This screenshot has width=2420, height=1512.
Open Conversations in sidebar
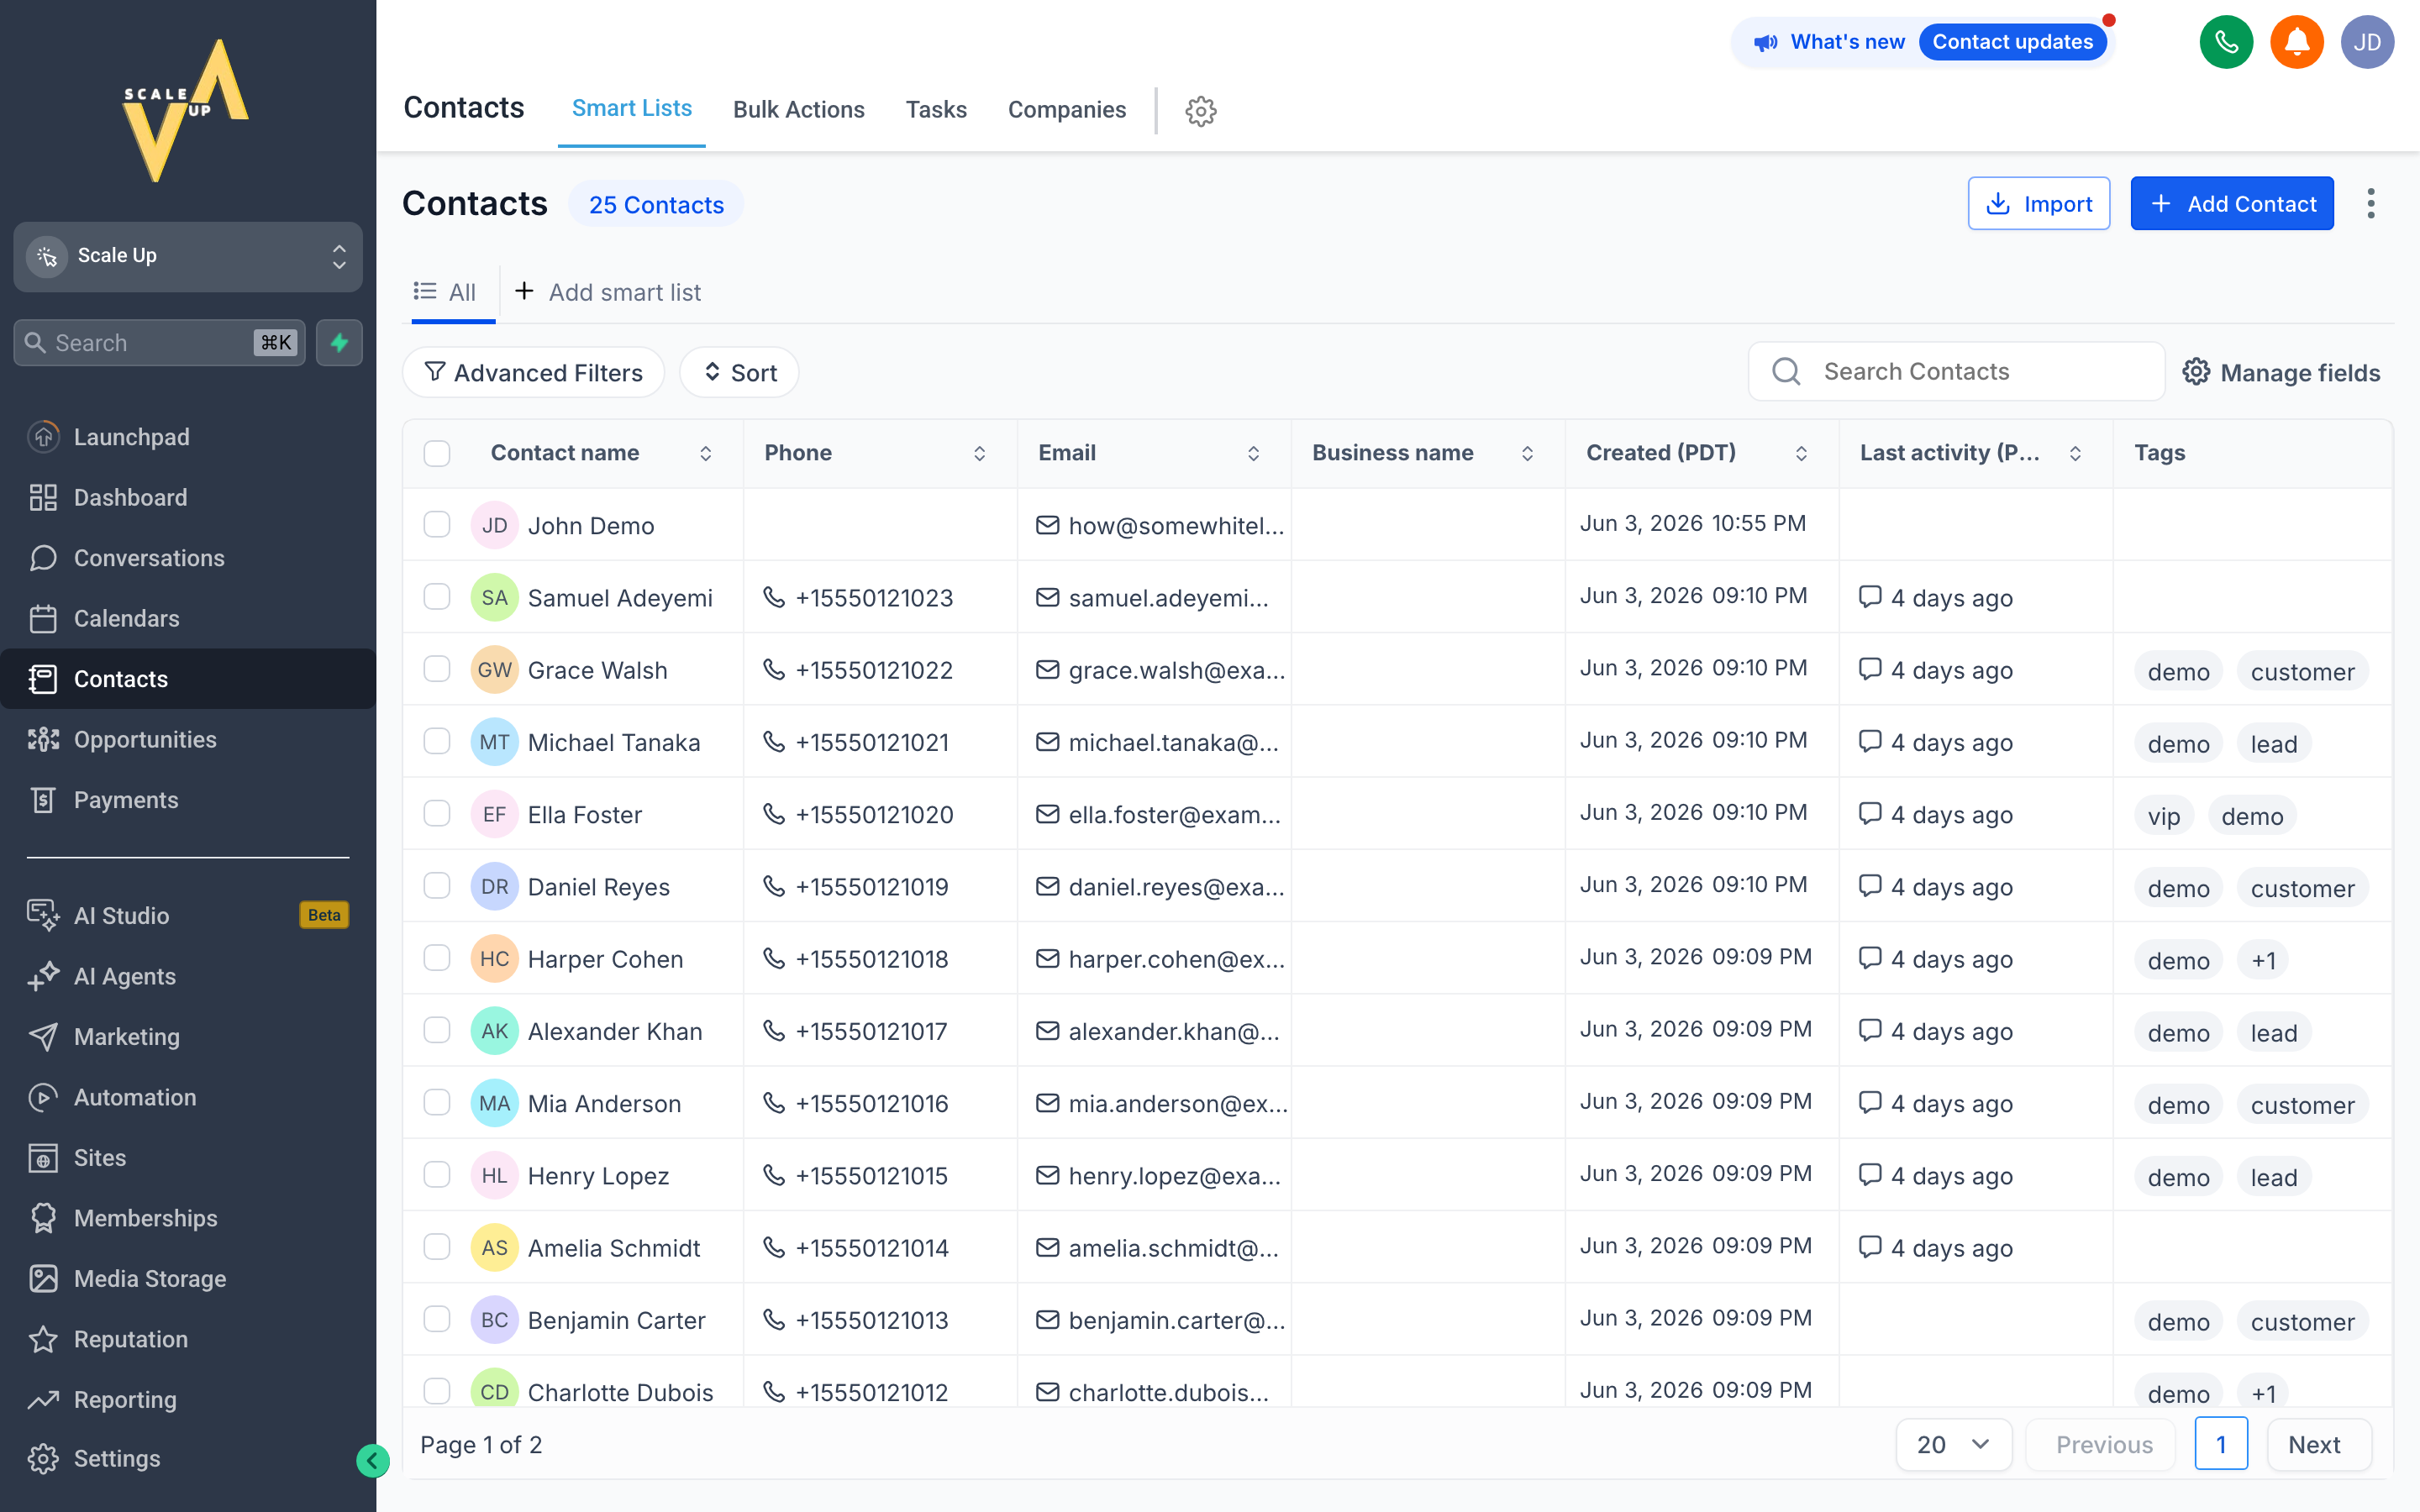coord(188,558)
